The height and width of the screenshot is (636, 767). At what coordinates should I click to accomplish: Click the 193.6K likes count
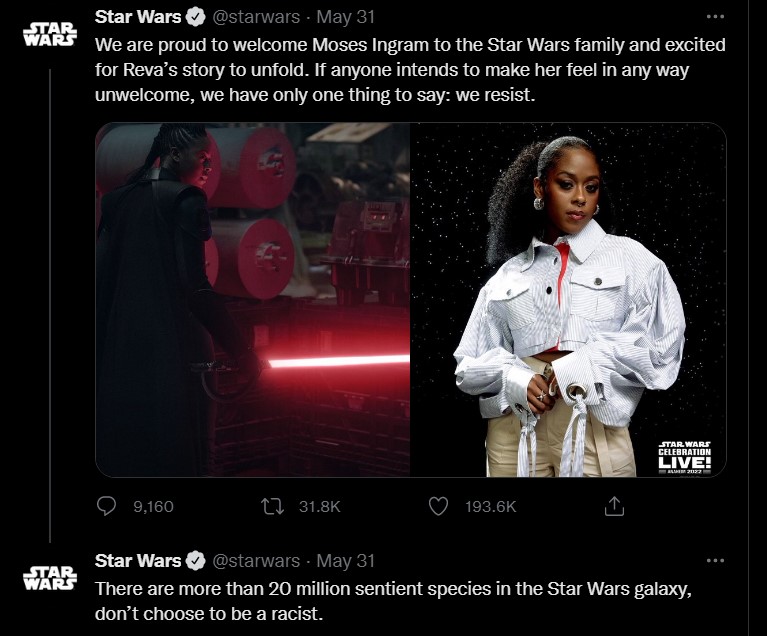coord(491,506)
